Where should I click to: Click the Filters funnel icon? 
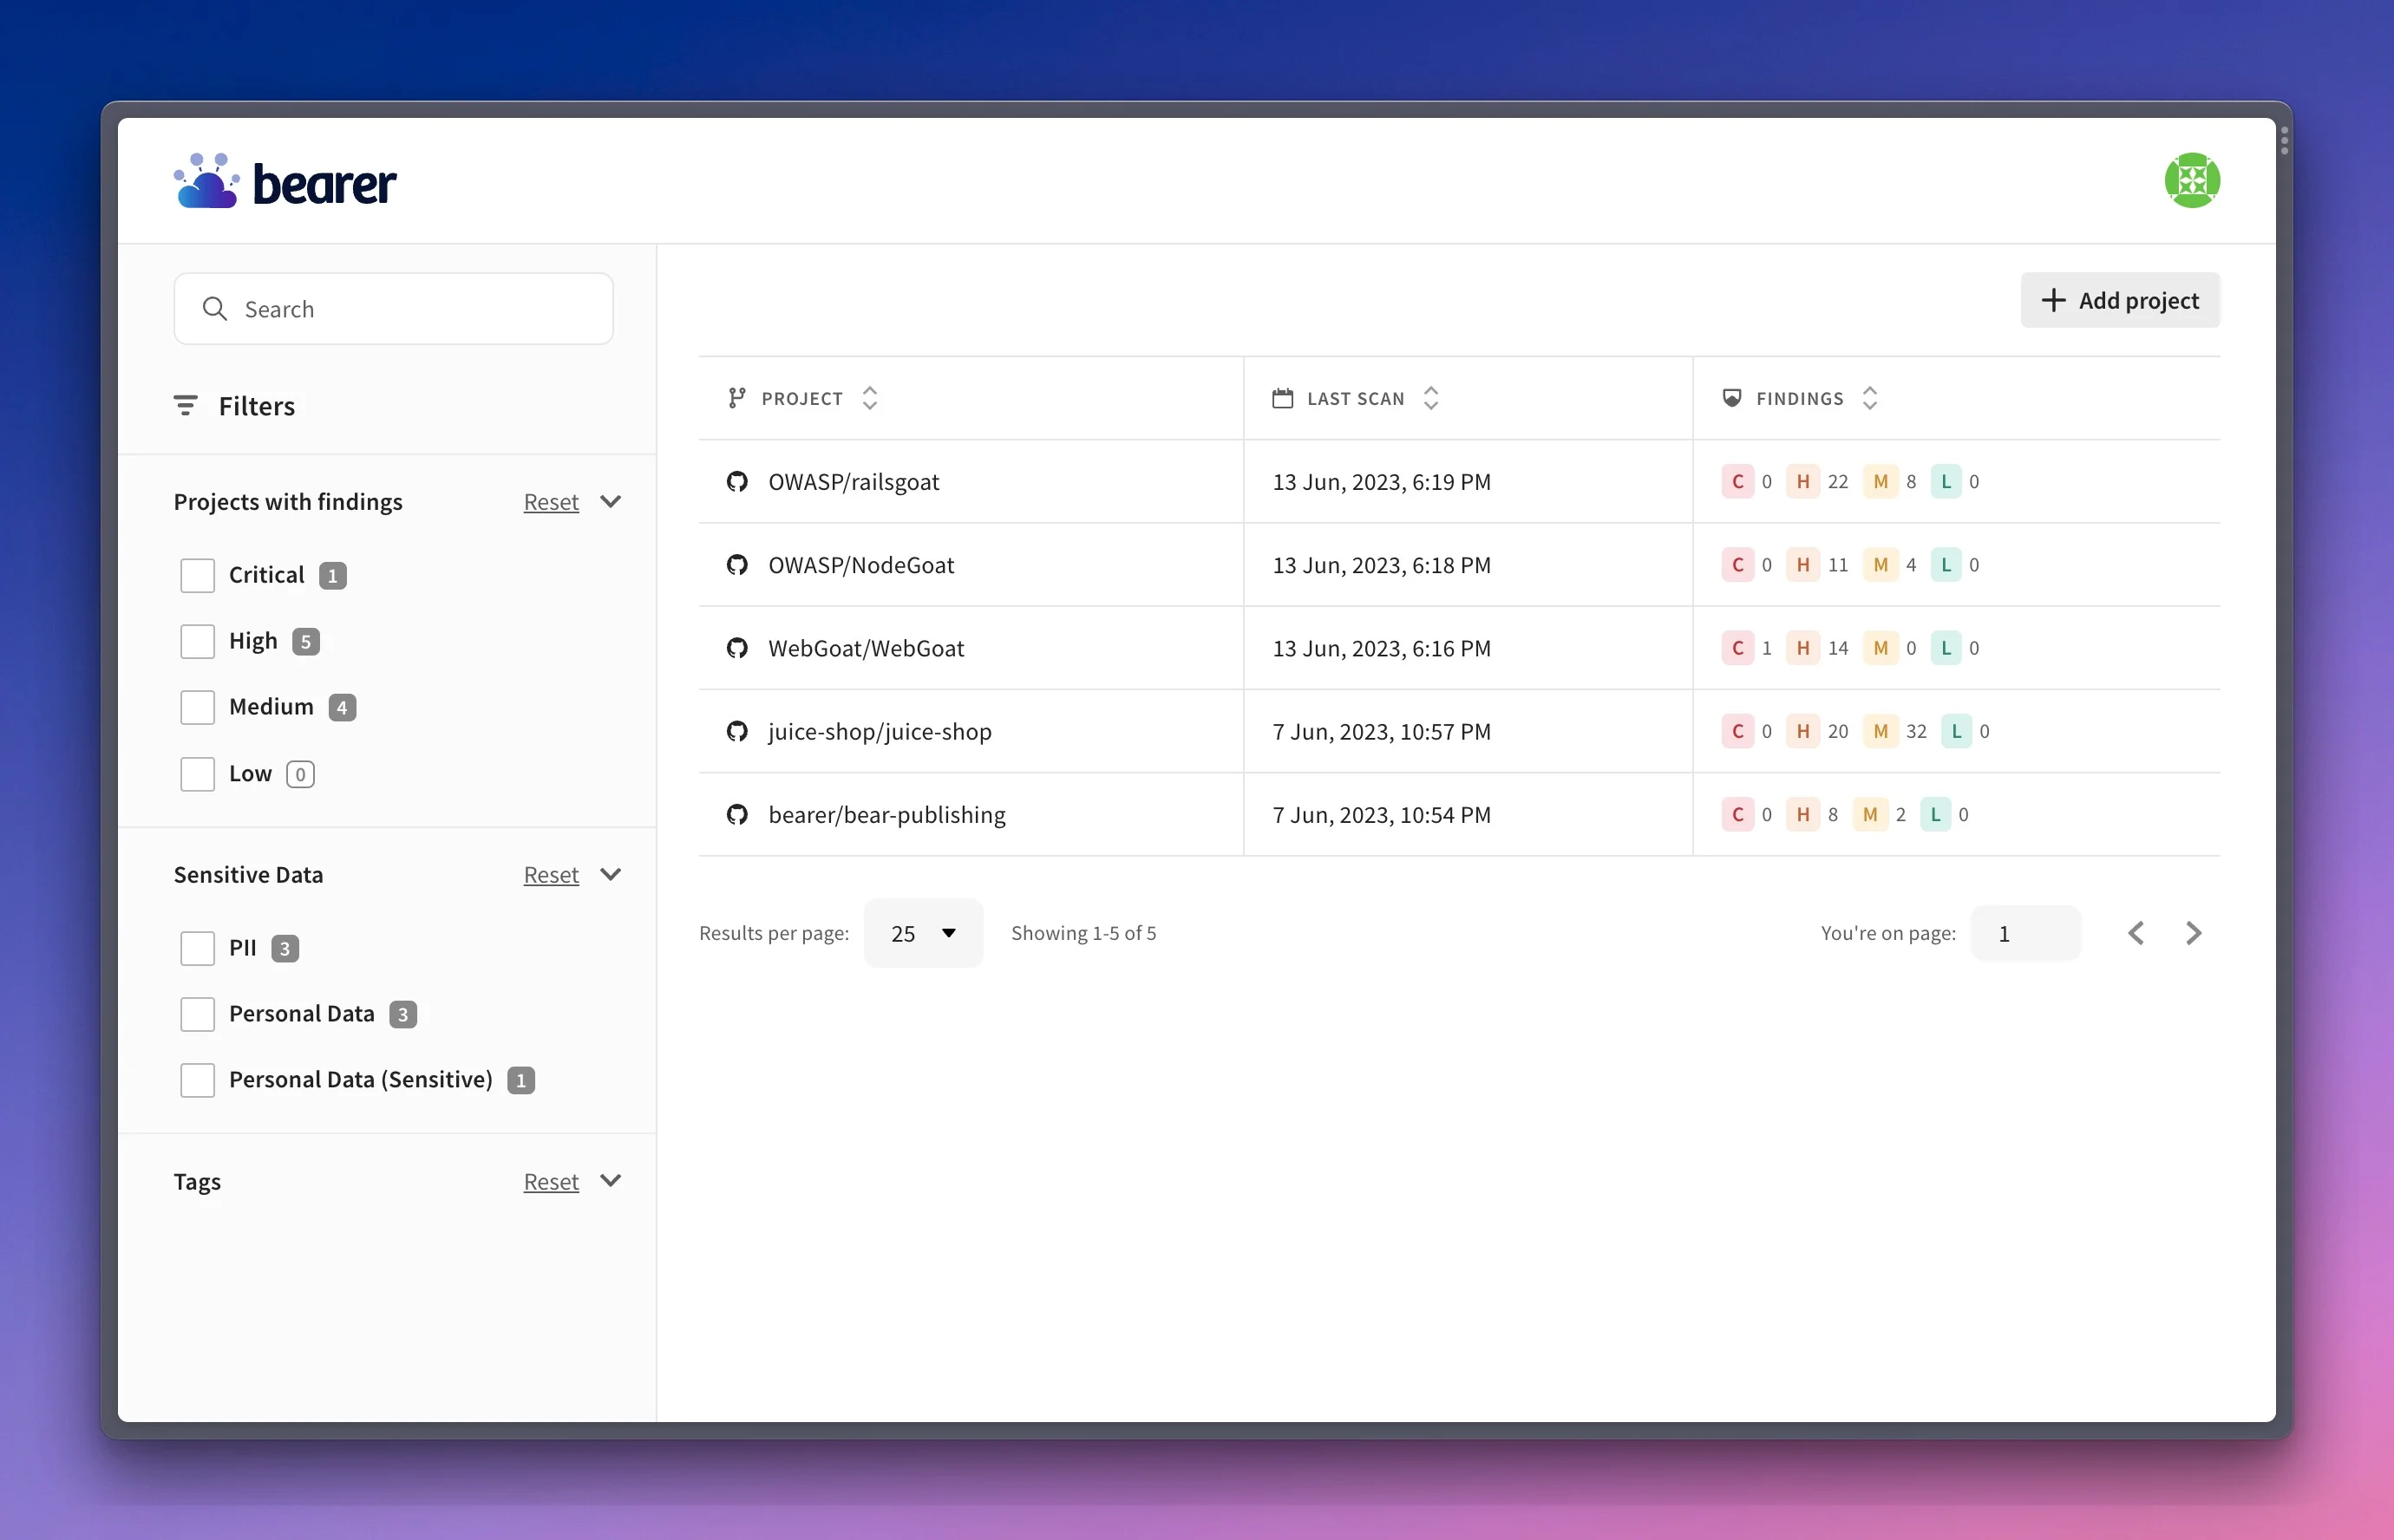tap(186, 406)
